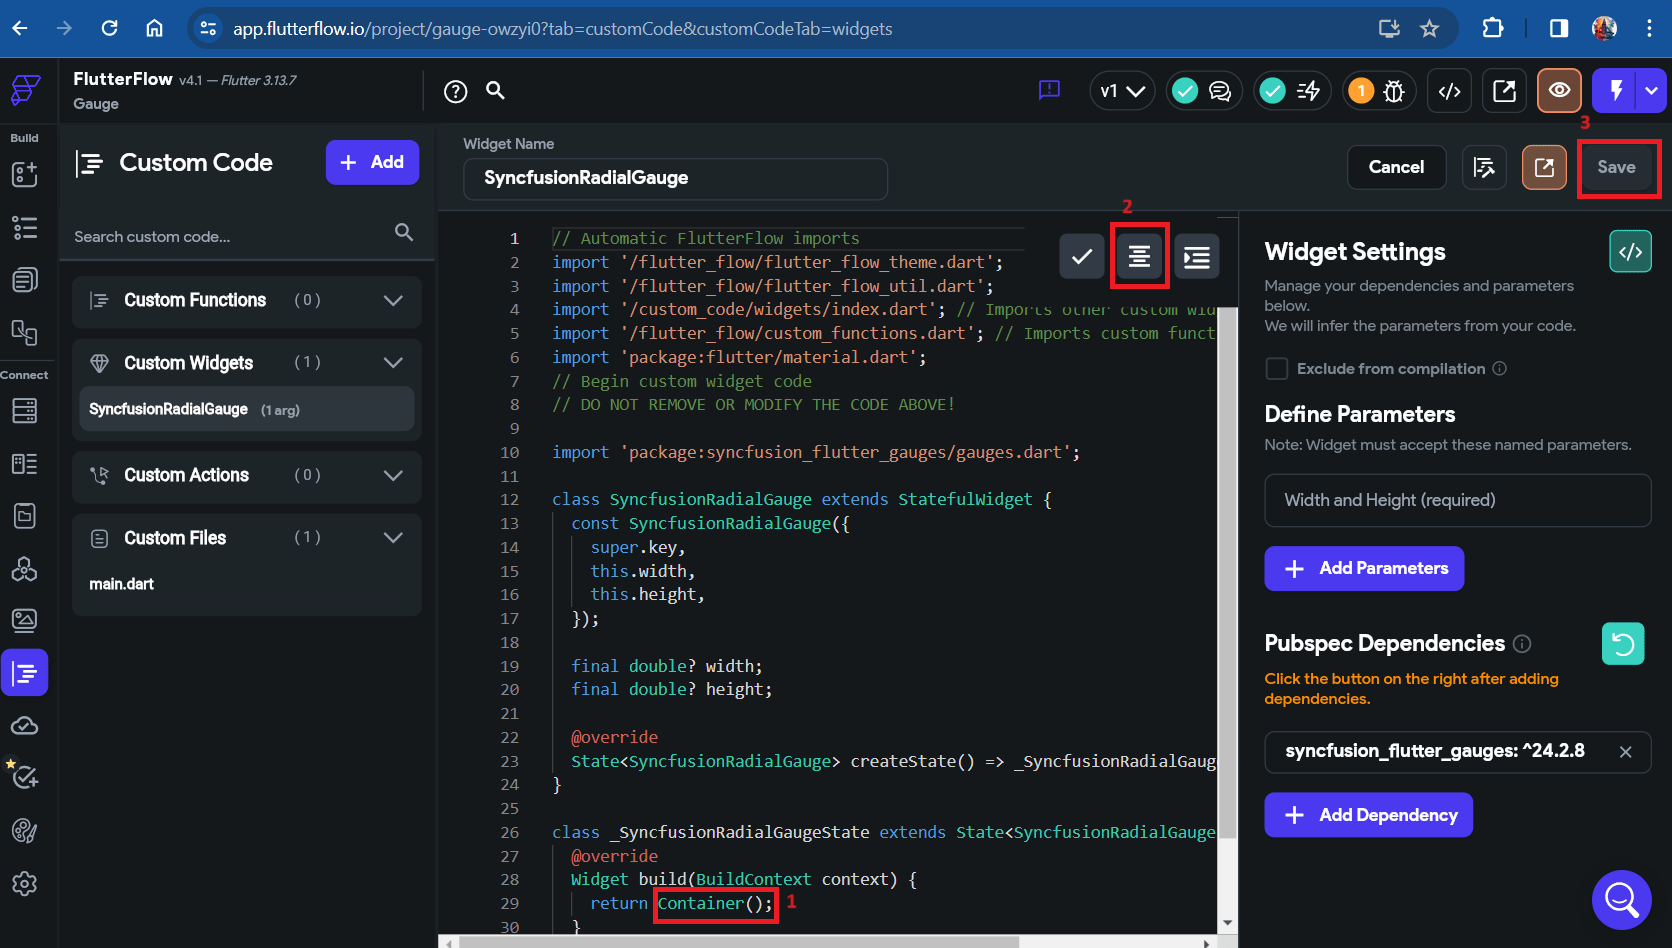The height and width of the screenshot is (948, 1672).
Task: Open the run mode dropdown arrow
Action: click(1651, 91)
